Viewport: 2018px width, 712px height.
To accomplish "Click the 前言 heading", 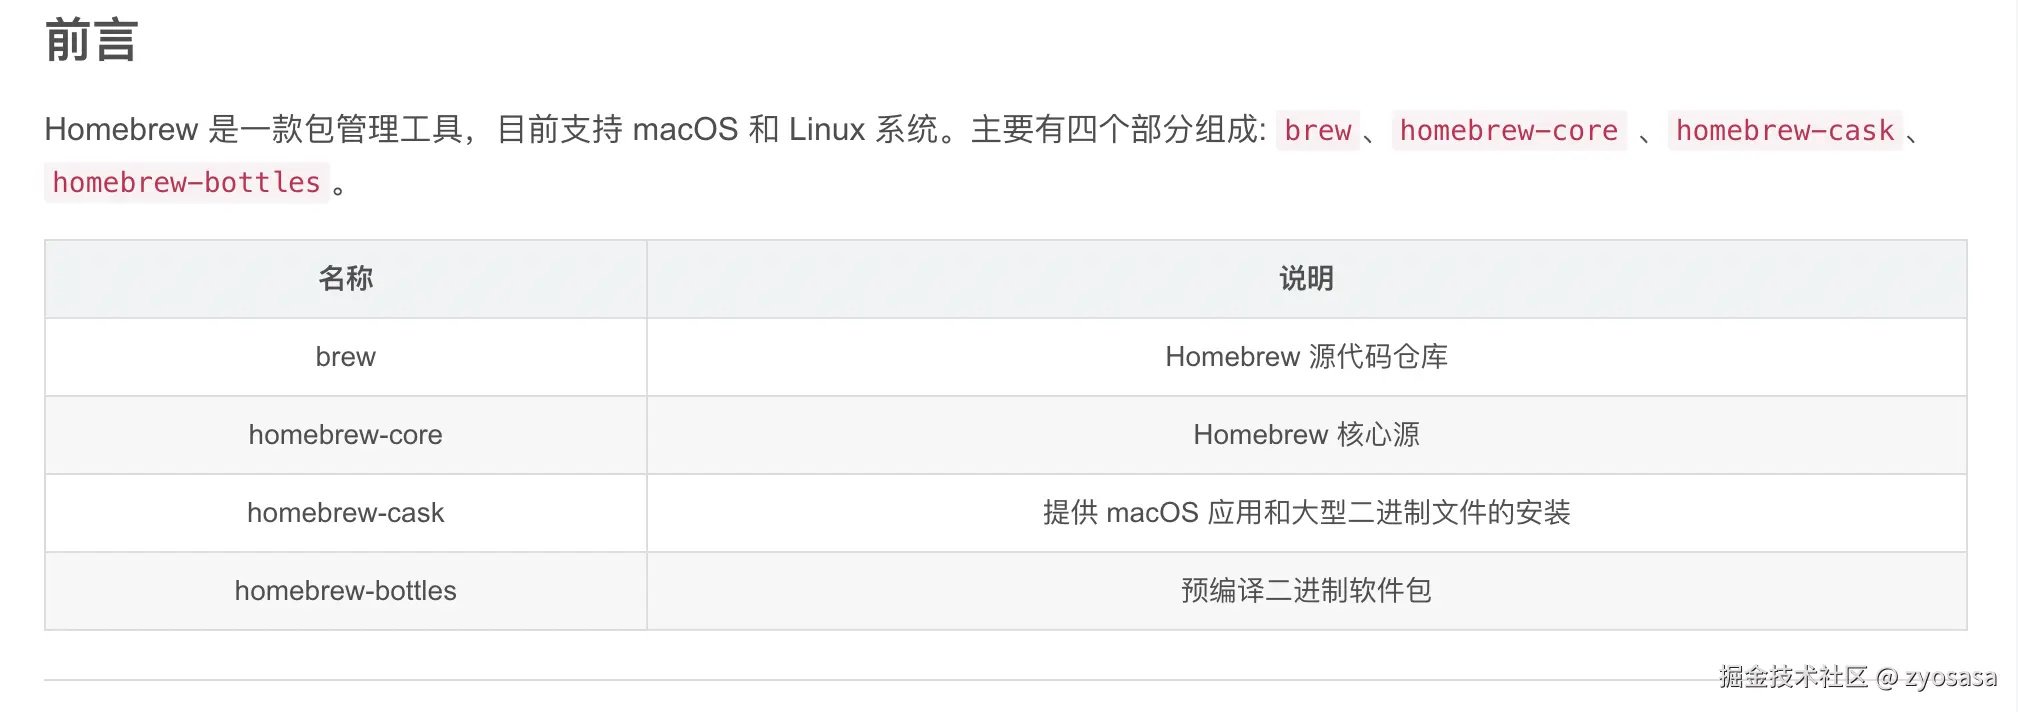I will [91, 41].
